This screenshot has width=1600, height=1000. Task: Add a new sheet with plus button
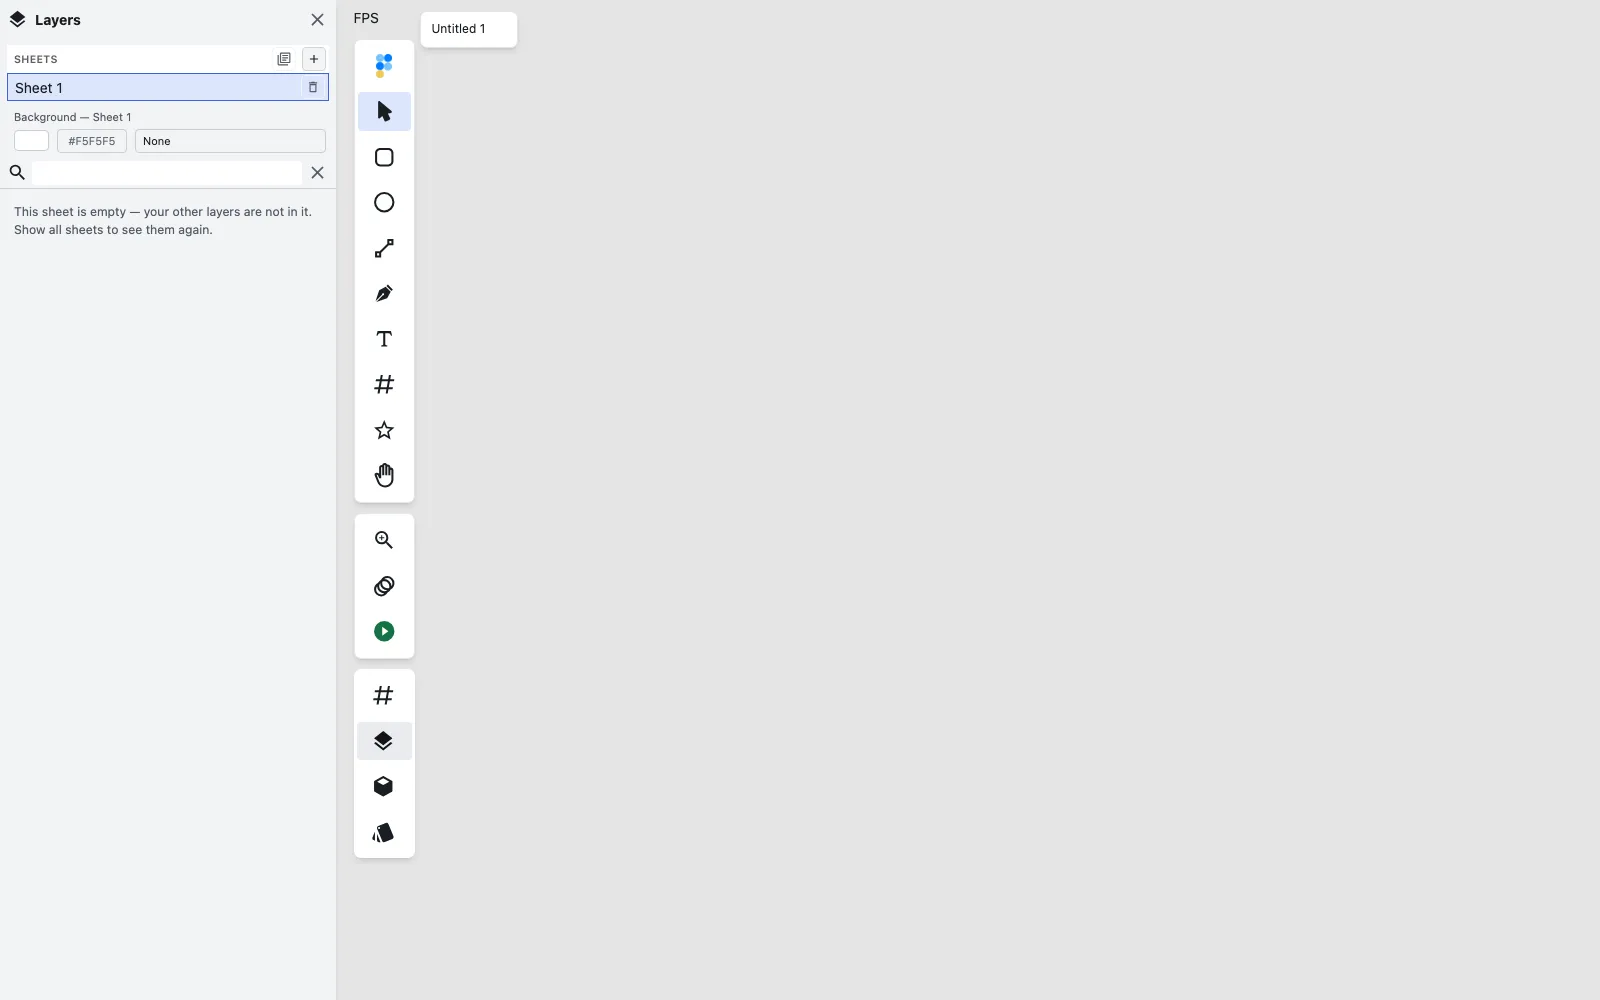click(x=314, y=59)
